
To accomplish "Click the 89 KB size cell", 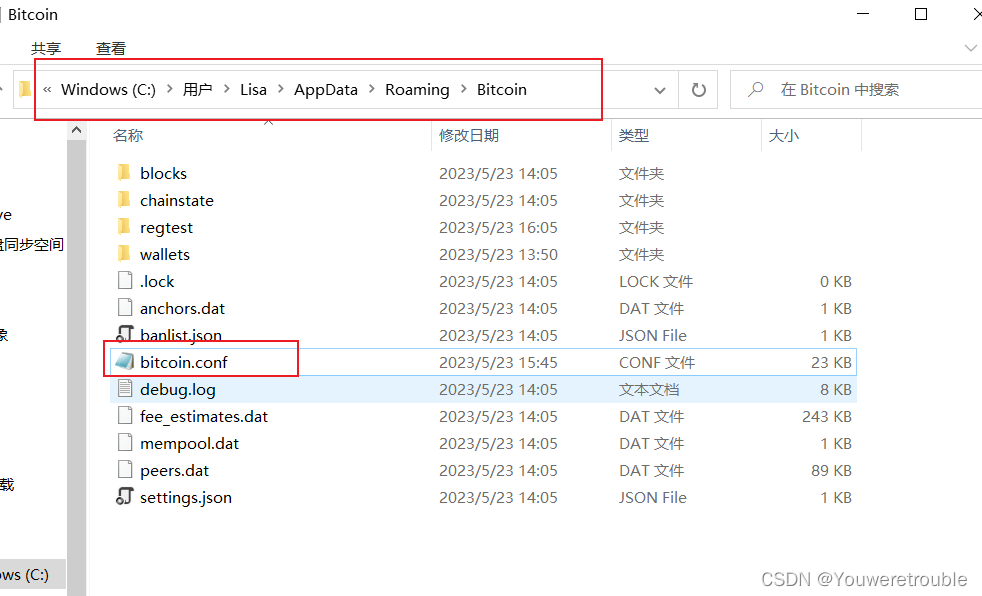I will pyautogui.click(x=831, y=470).
